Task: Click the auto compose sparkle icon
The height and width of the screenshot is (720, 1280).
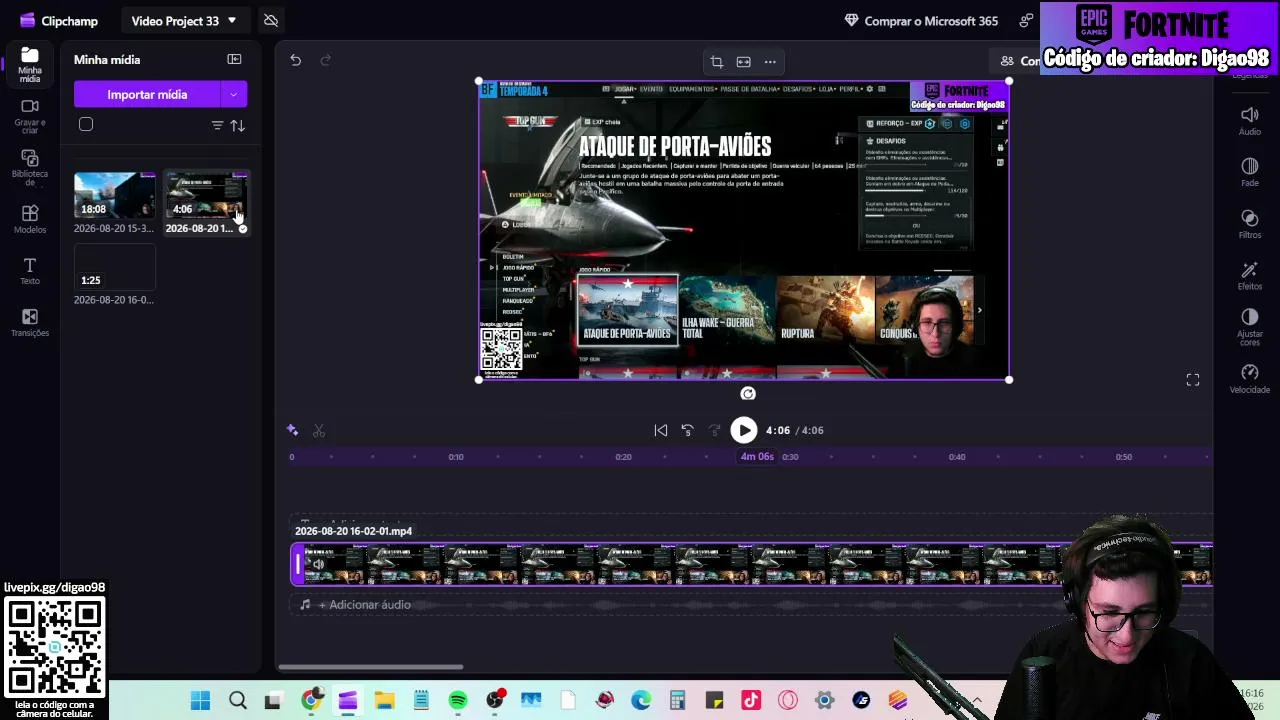Action: 292,430
